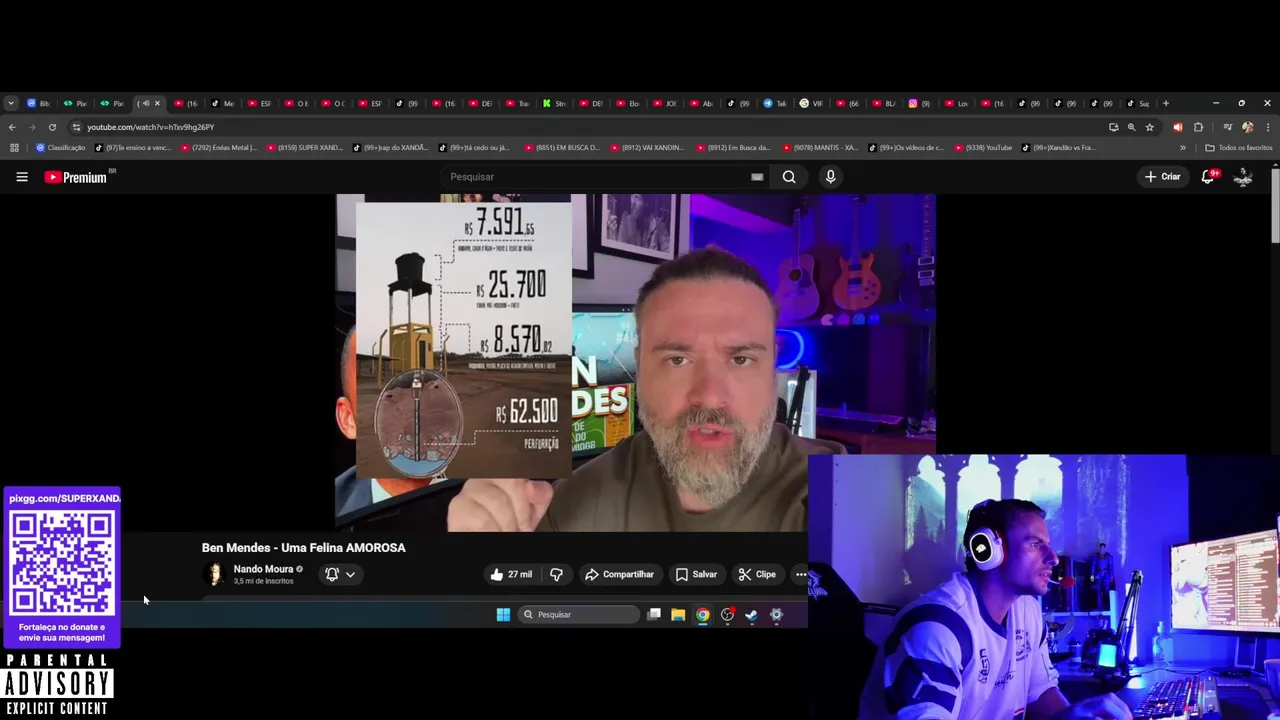1280x720 pixels.
Task: Open the Chrome profile avatar
Action: point(1247,127)
